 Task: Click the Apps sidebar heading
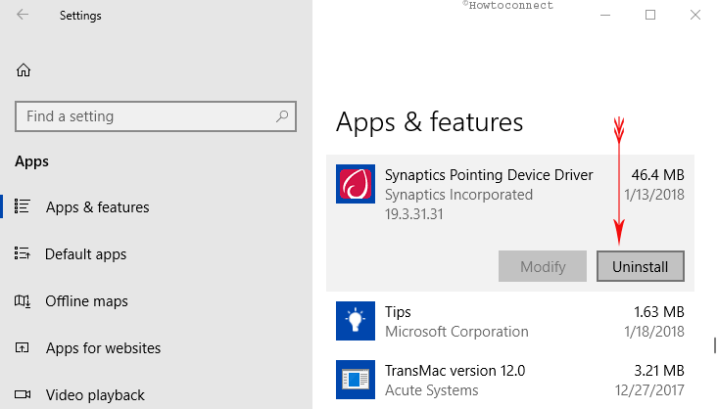coord(32,161)
